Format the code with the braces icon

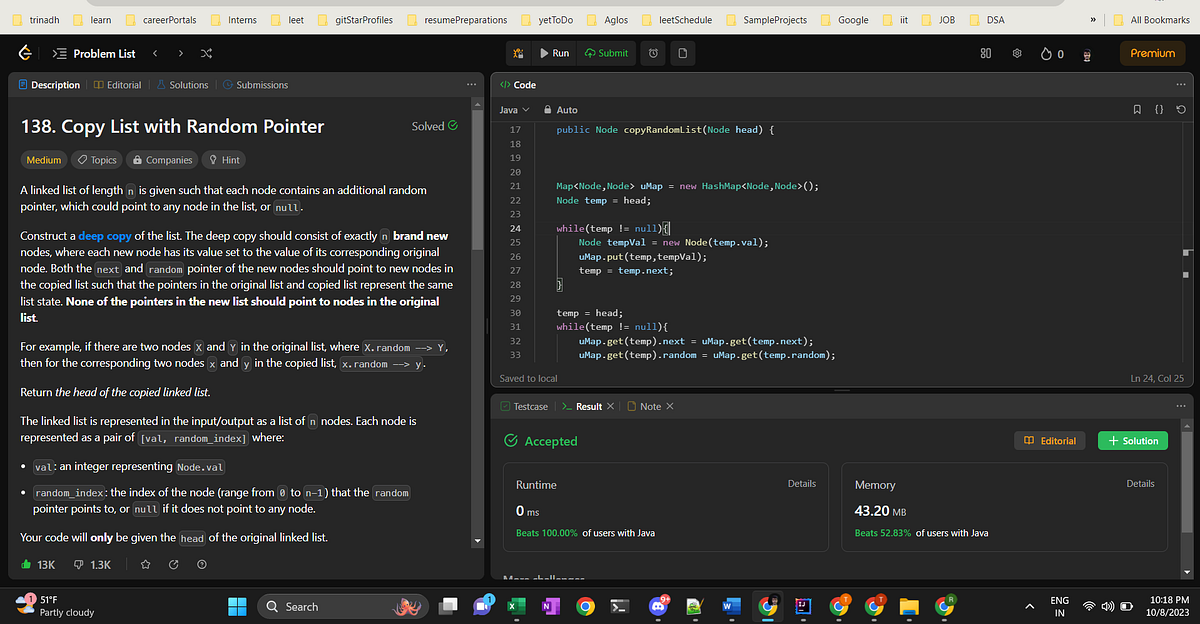[x=1158, y=109]
